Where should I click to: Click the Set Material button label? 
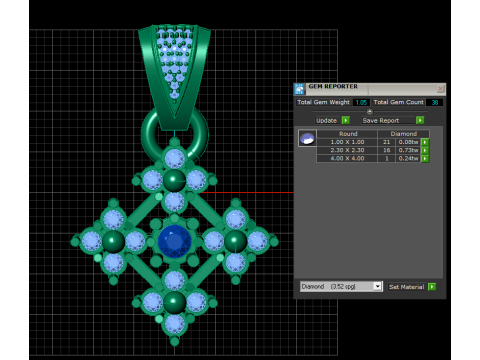pyautogui.click(x=407, y=287)
